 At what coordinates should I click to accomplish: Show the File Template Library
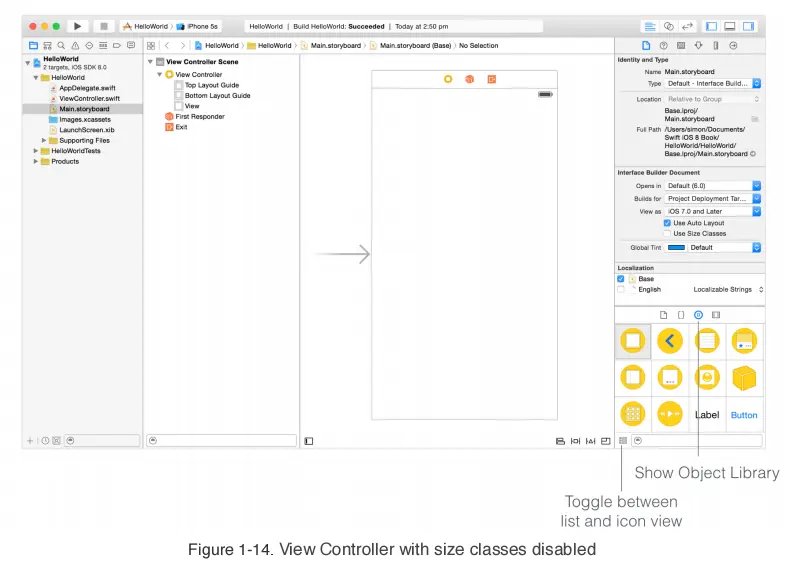click(x=663, y=315)
